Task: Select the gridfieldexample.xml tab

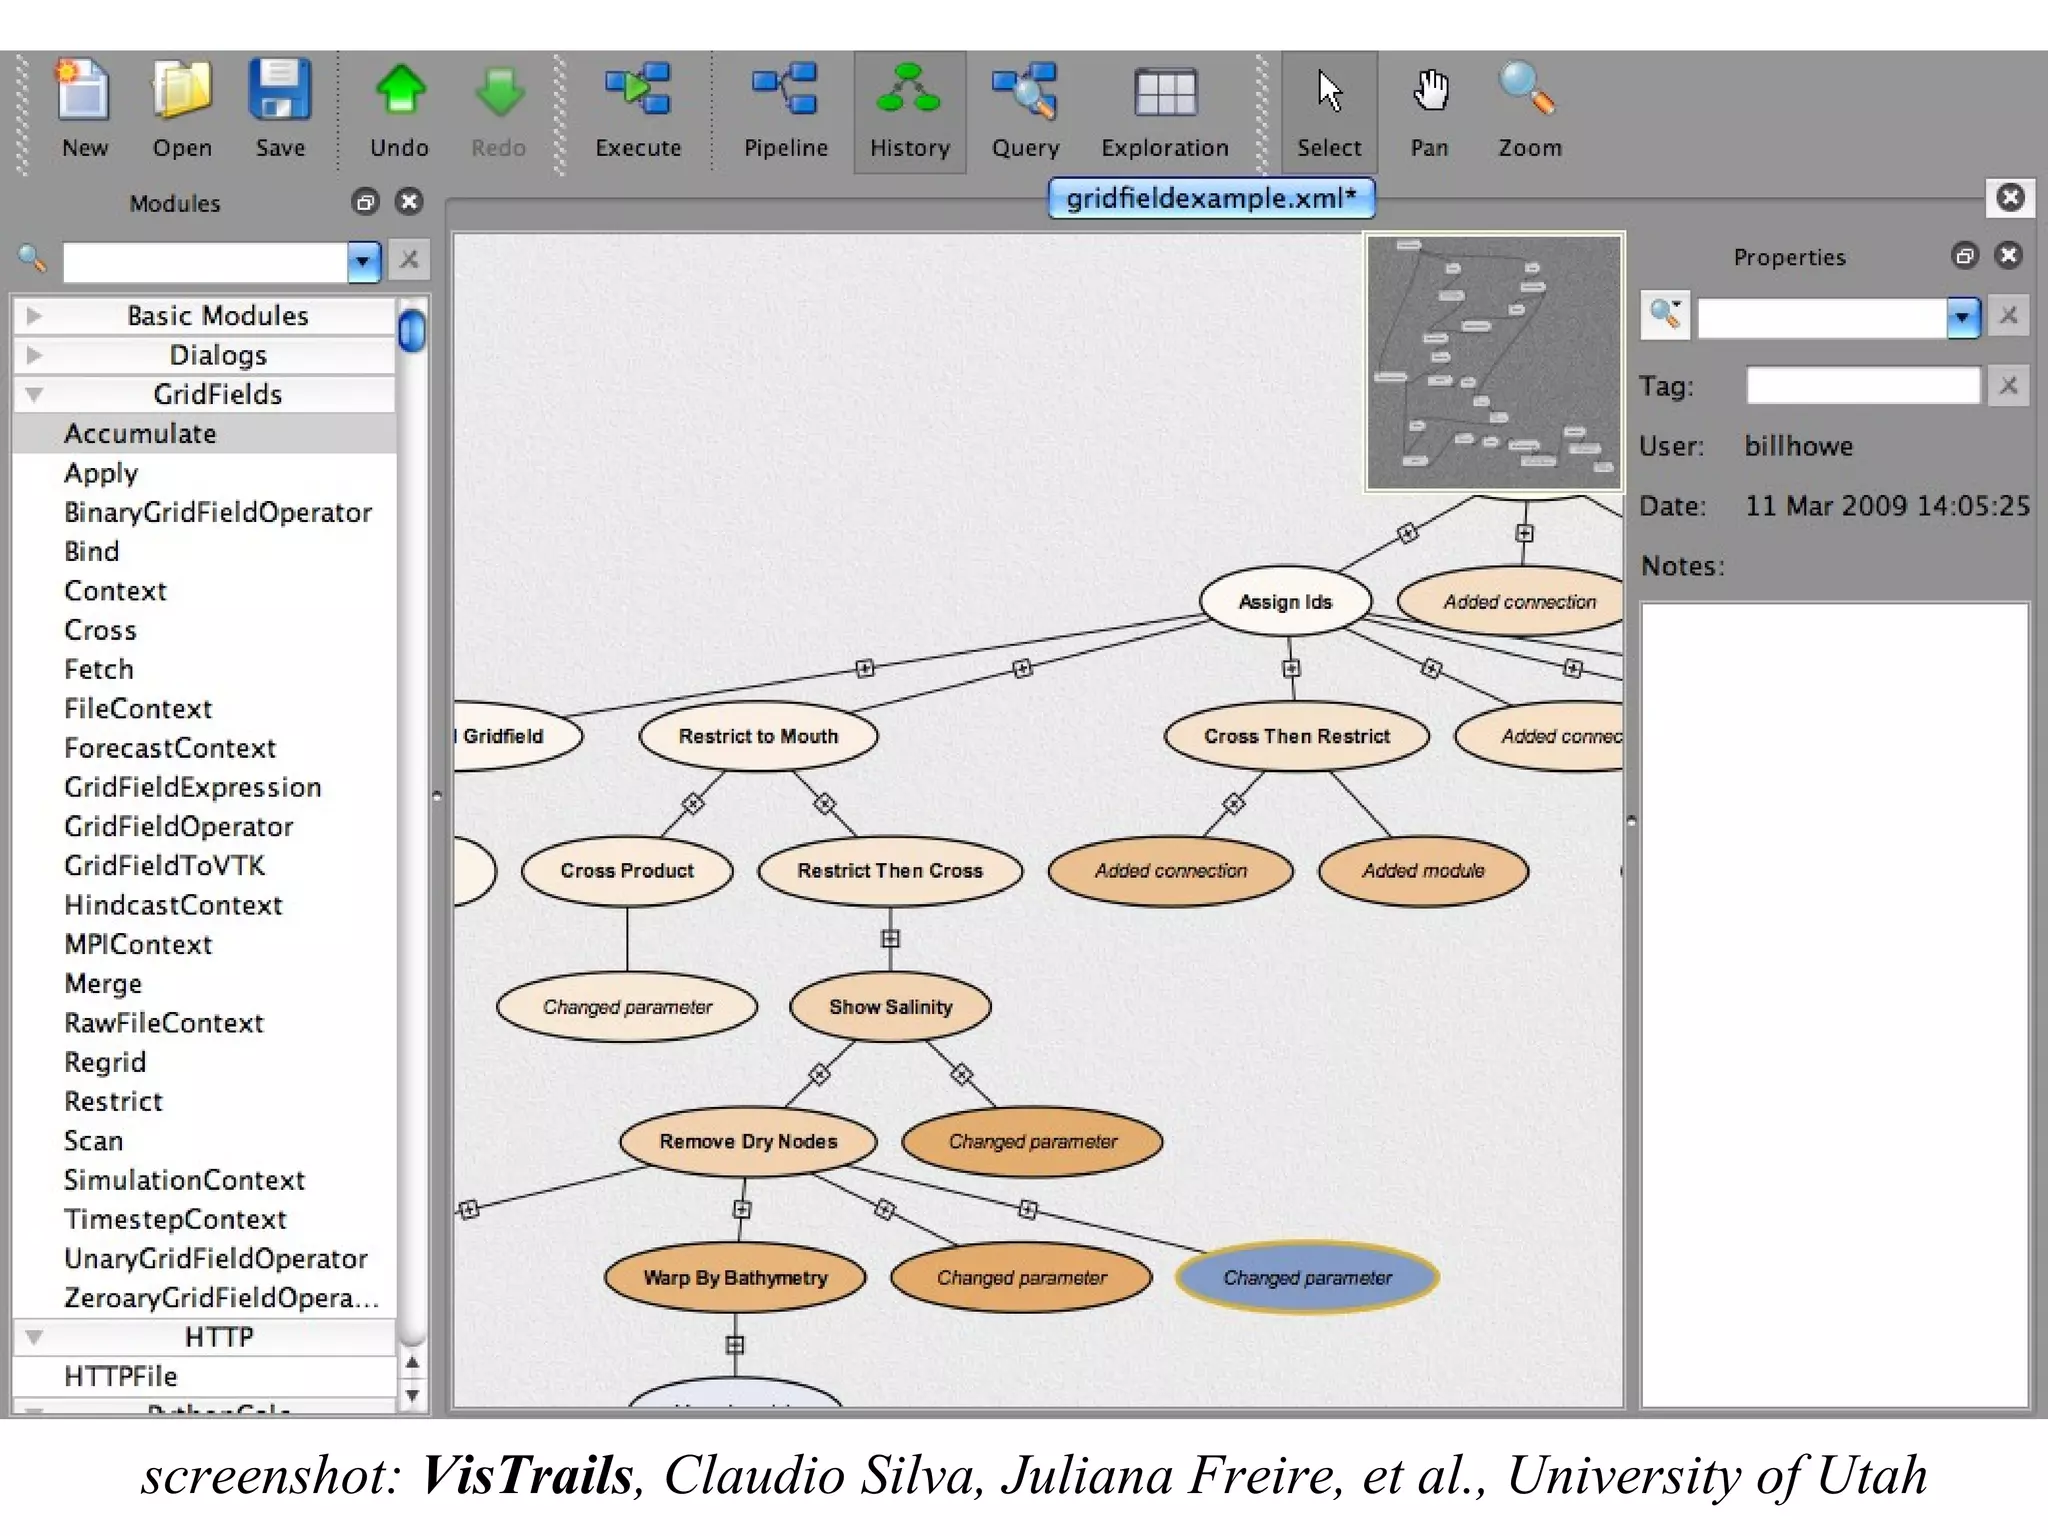Action: point(1210,198)
